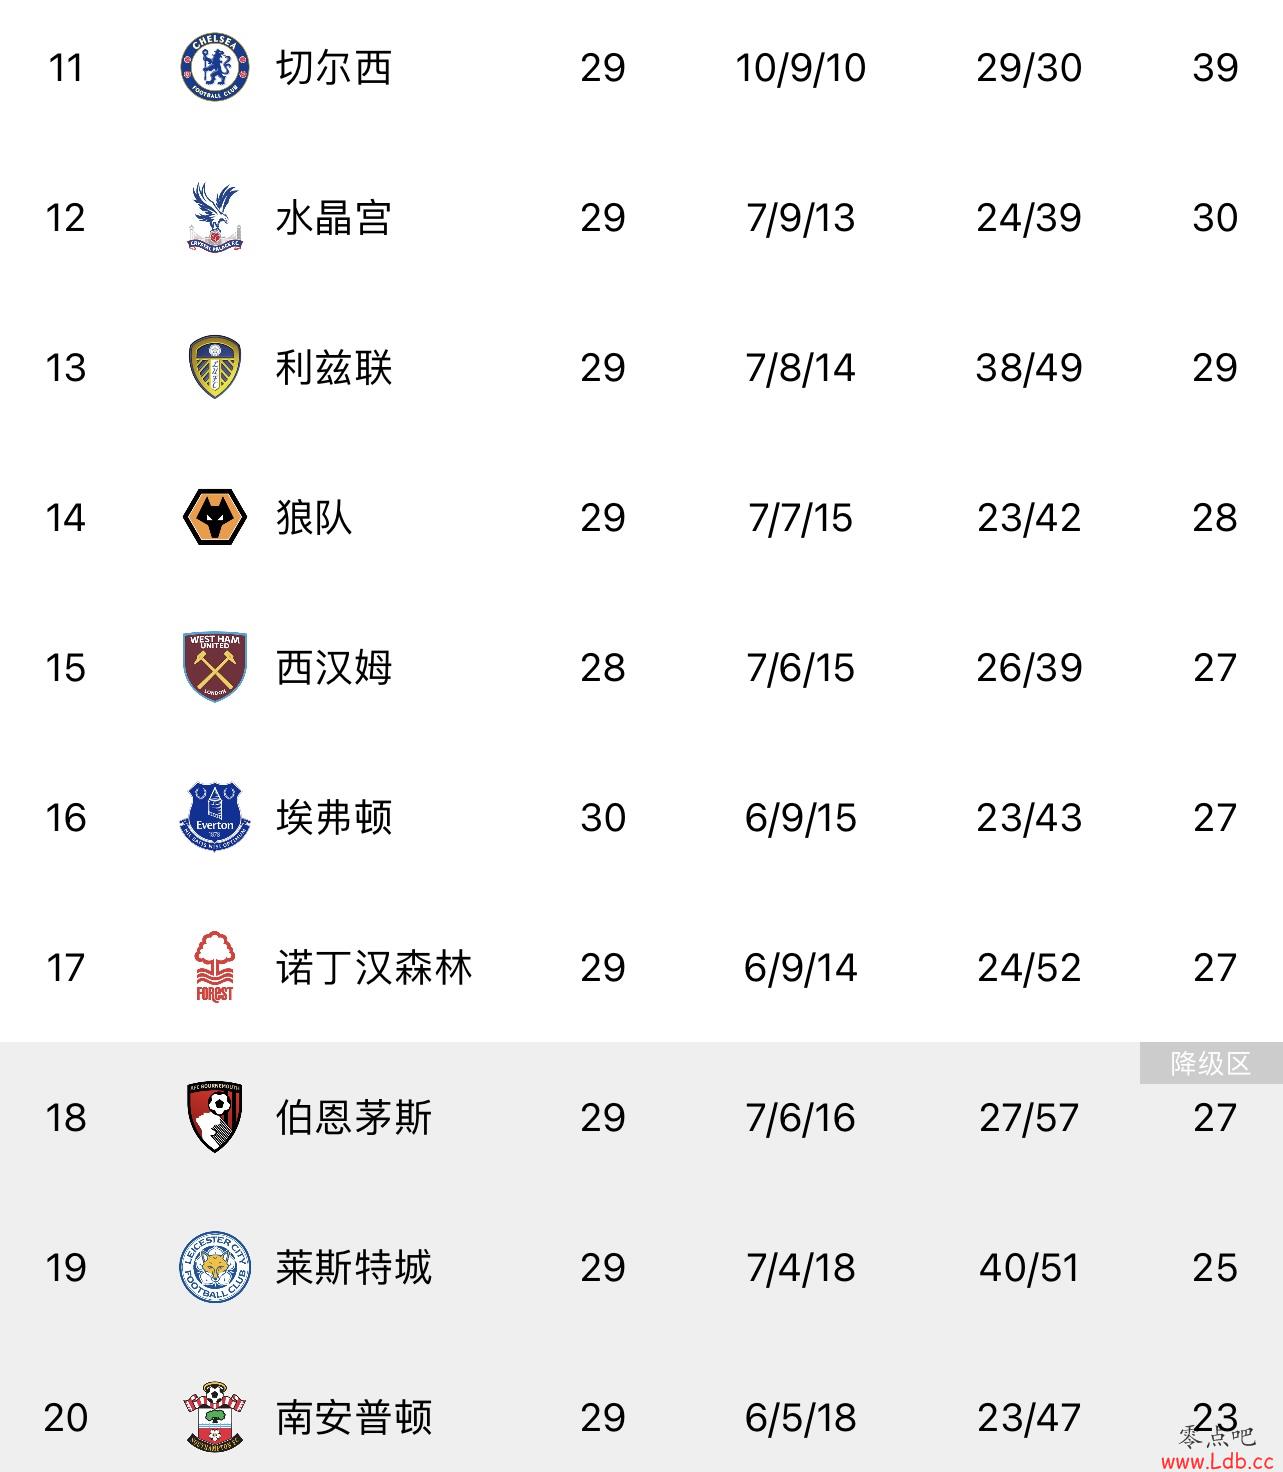Viewport: 1283px width, 1472px height.
Task: Open the 水晶宫 team name
Action: (334, 217)
